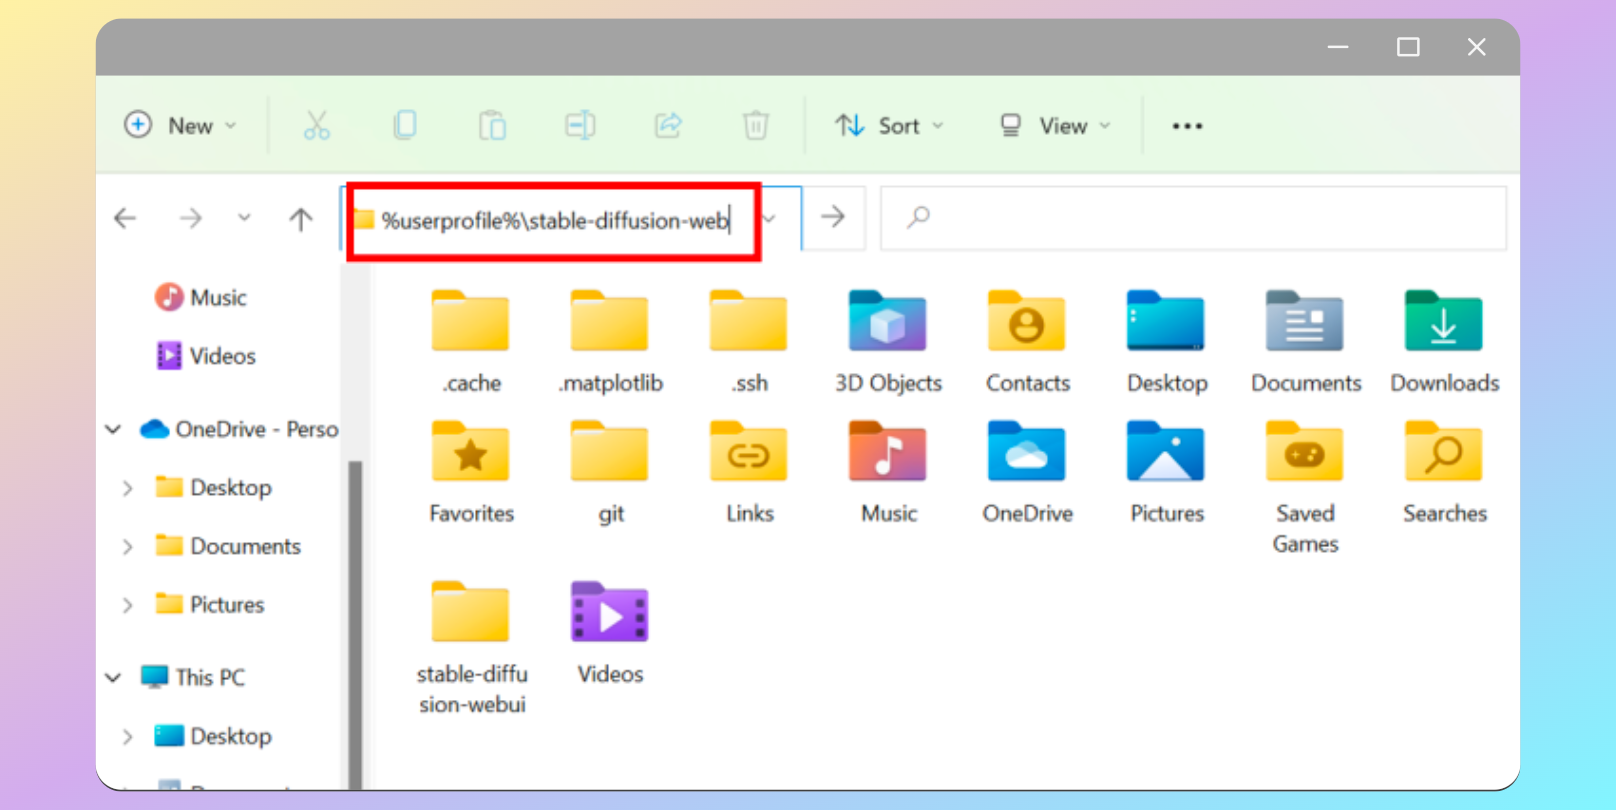Expand Pictures node in sidebar
This screenshot has width=1616, height=810.
coord(128,605)
